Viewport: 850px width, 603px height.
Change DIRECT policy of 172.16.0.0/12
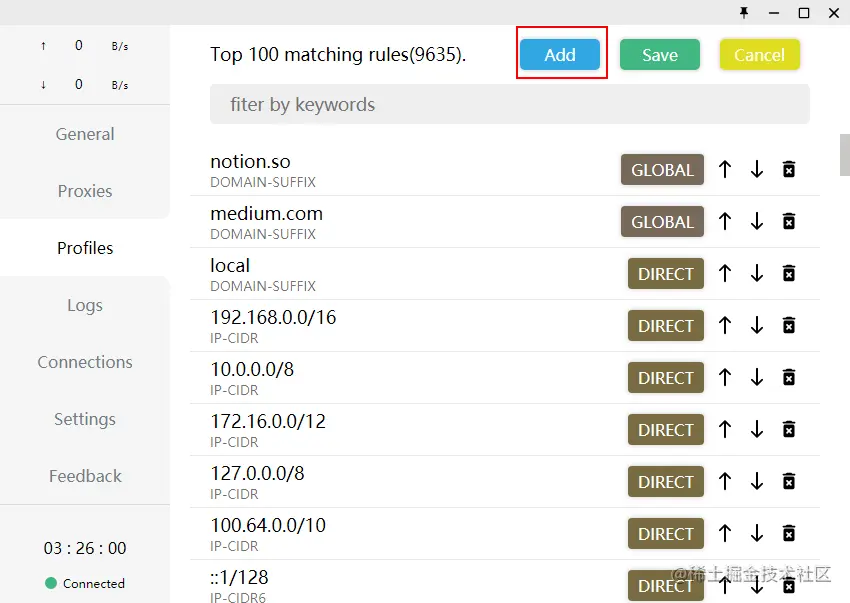coord(666,430)
